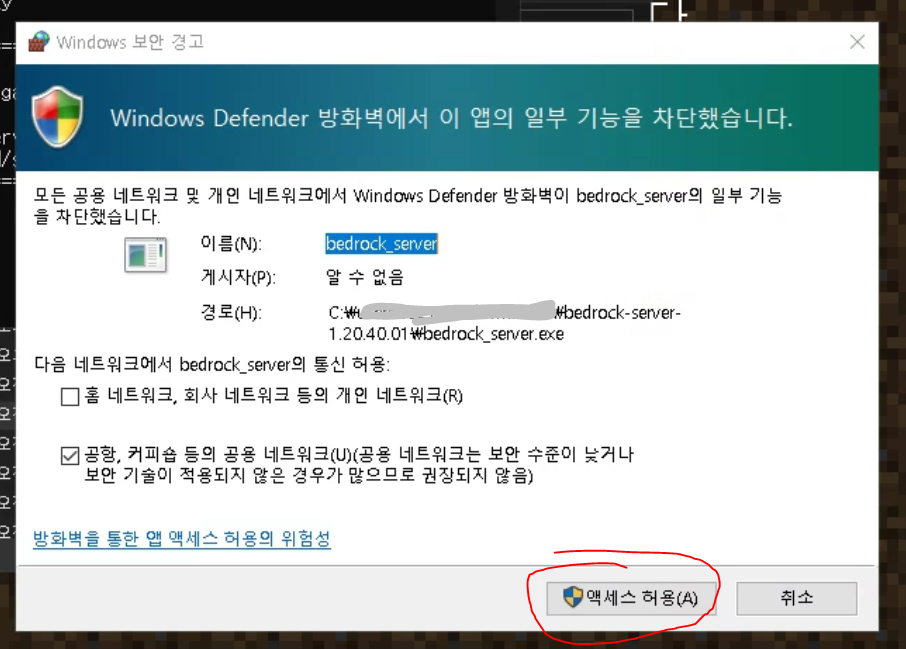
Task: Click the 이름(N): label
Action: pyautogui.click(x=231, y=244)
